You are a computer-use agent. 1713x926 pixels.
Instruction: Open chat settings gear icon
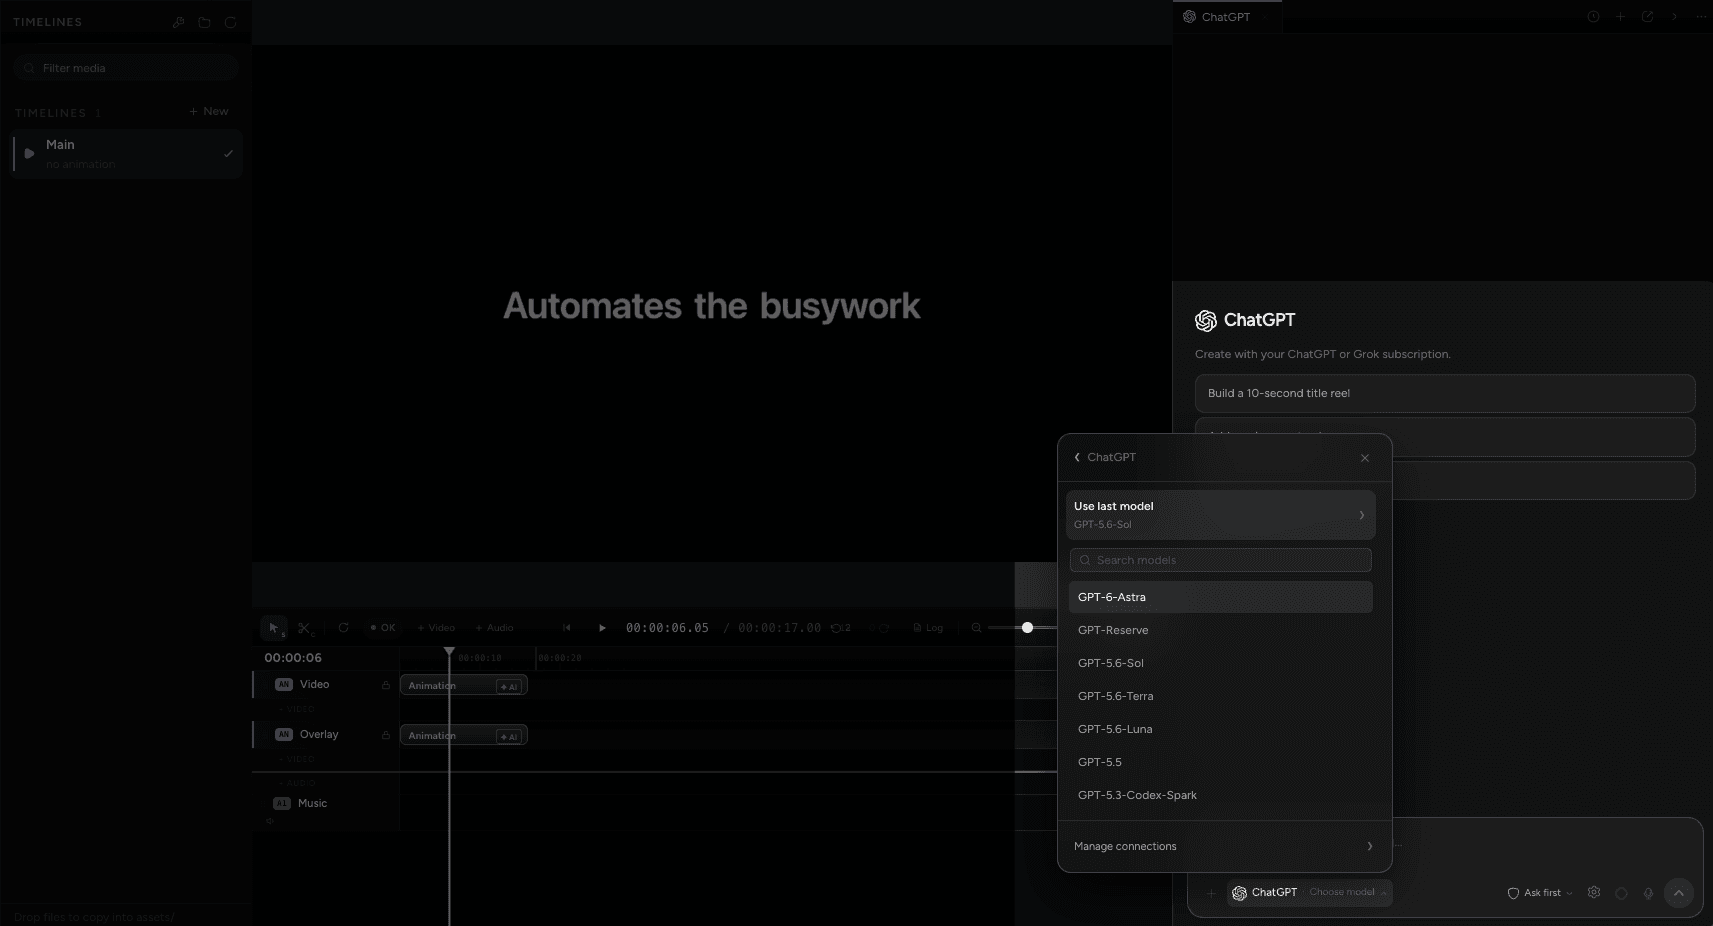coord(1594,893)
